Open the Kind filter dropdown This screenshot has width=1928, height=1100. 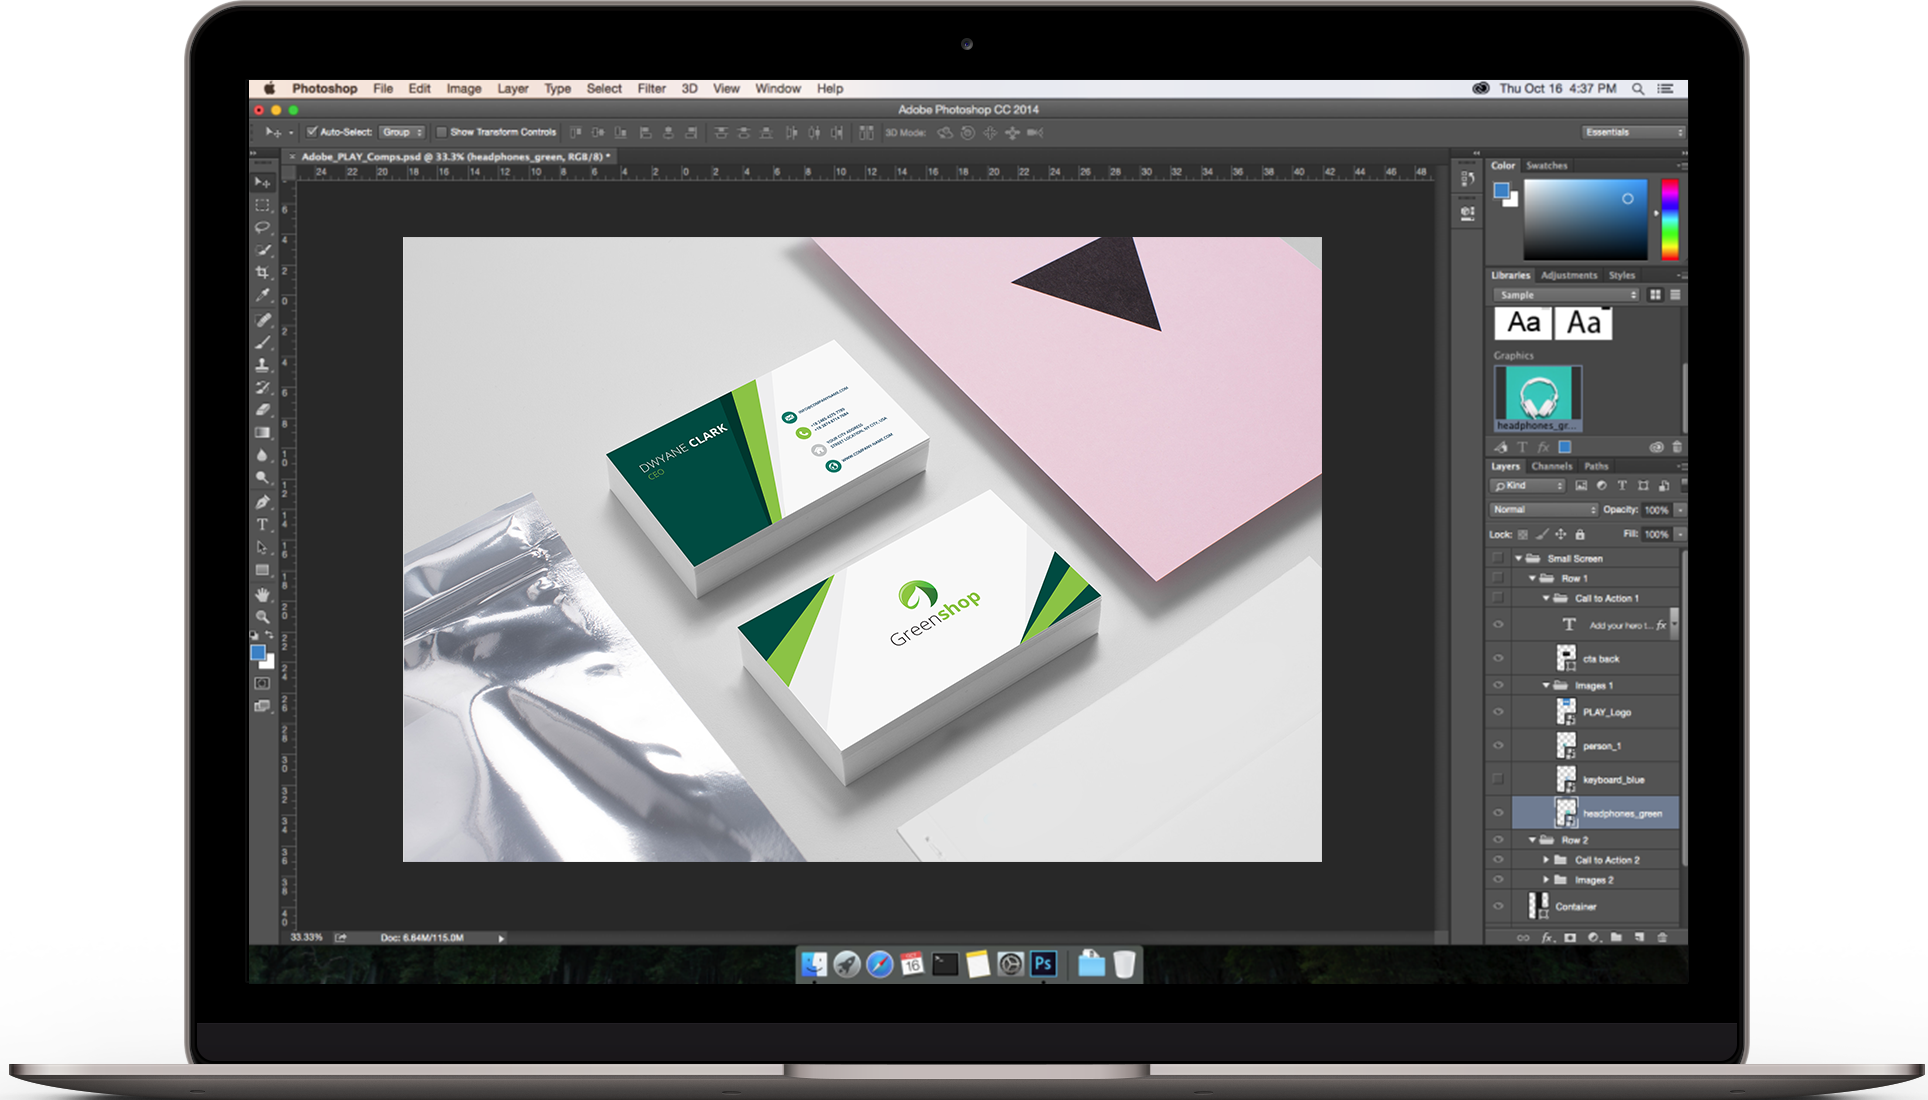[x=1528, y=486]
